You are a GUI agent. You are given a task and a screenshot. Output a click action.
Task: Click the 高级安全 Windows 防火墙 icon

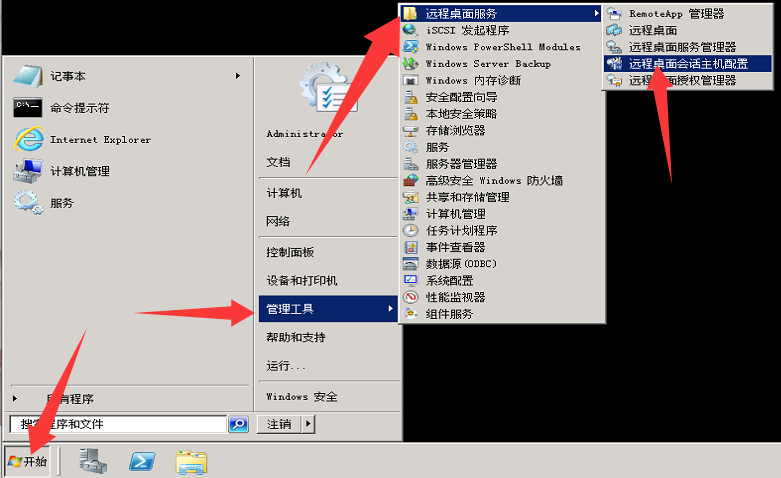411,180
